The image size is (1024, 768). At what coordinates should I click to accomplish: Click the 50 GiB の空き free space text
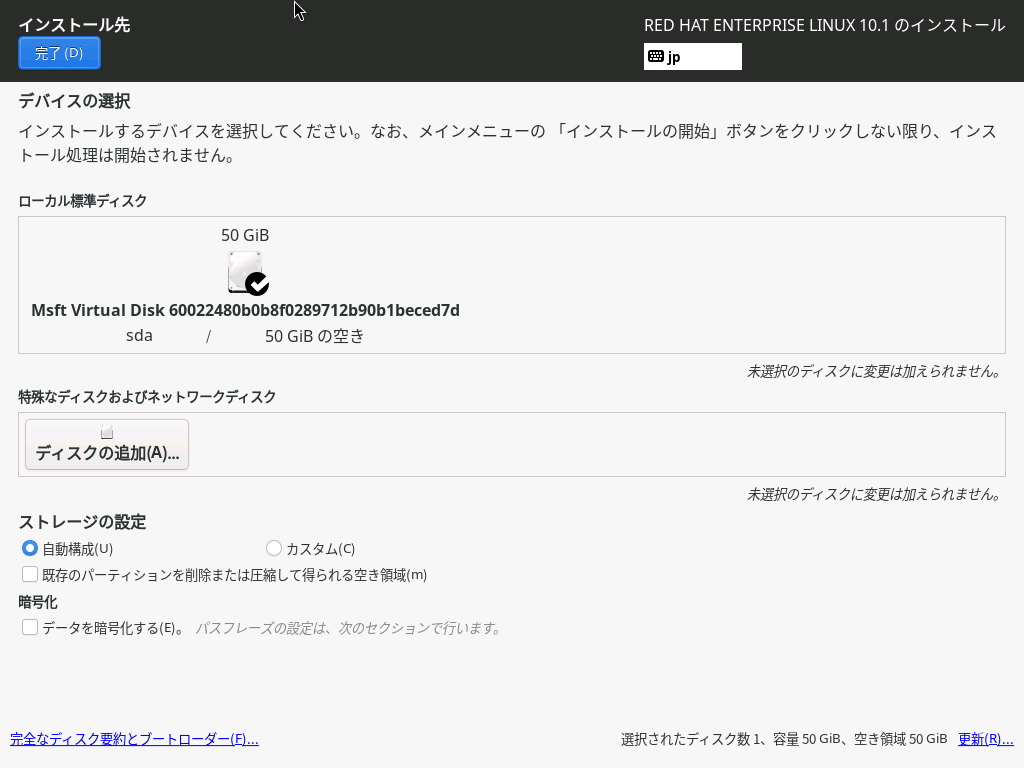point(314,337)
